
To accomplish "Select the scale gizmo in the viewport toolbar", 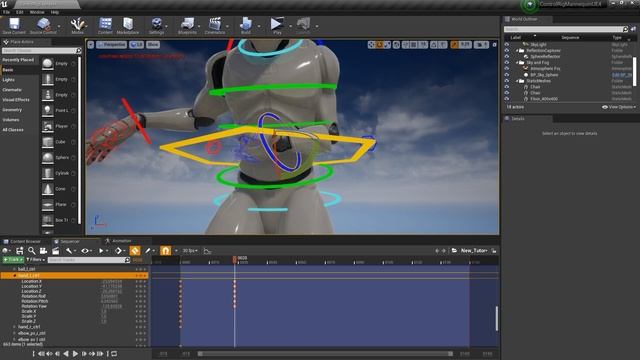I will (x=387, y=45).
